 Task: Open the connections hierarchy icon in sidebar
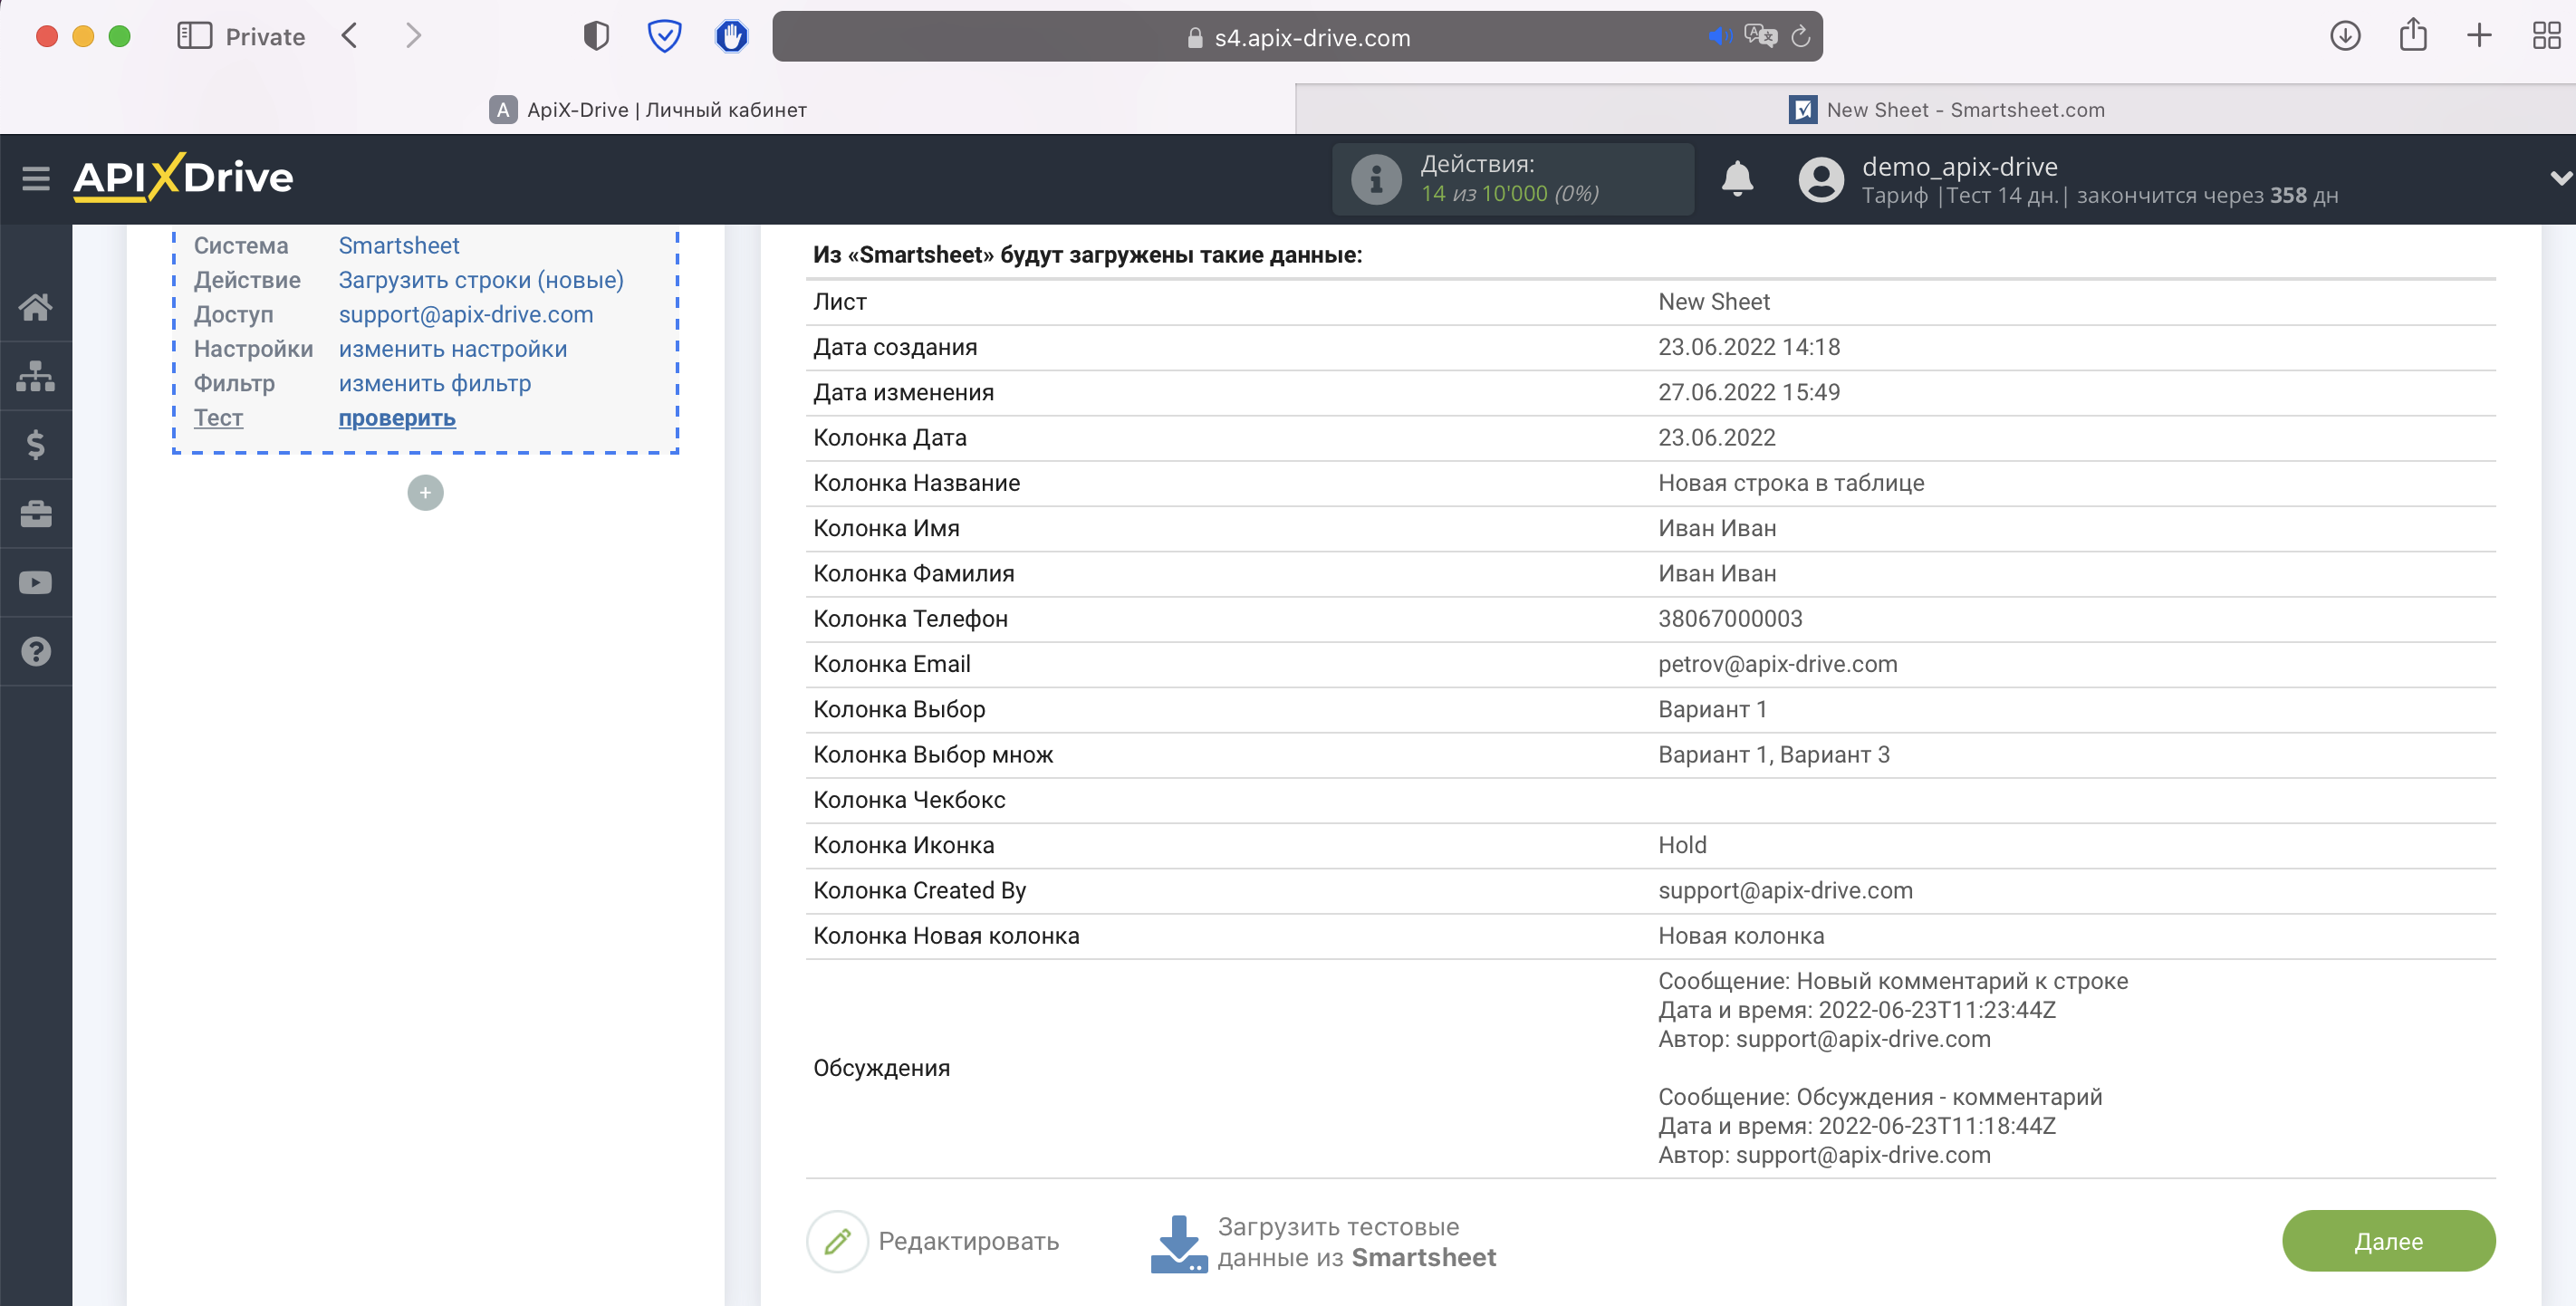36,376
